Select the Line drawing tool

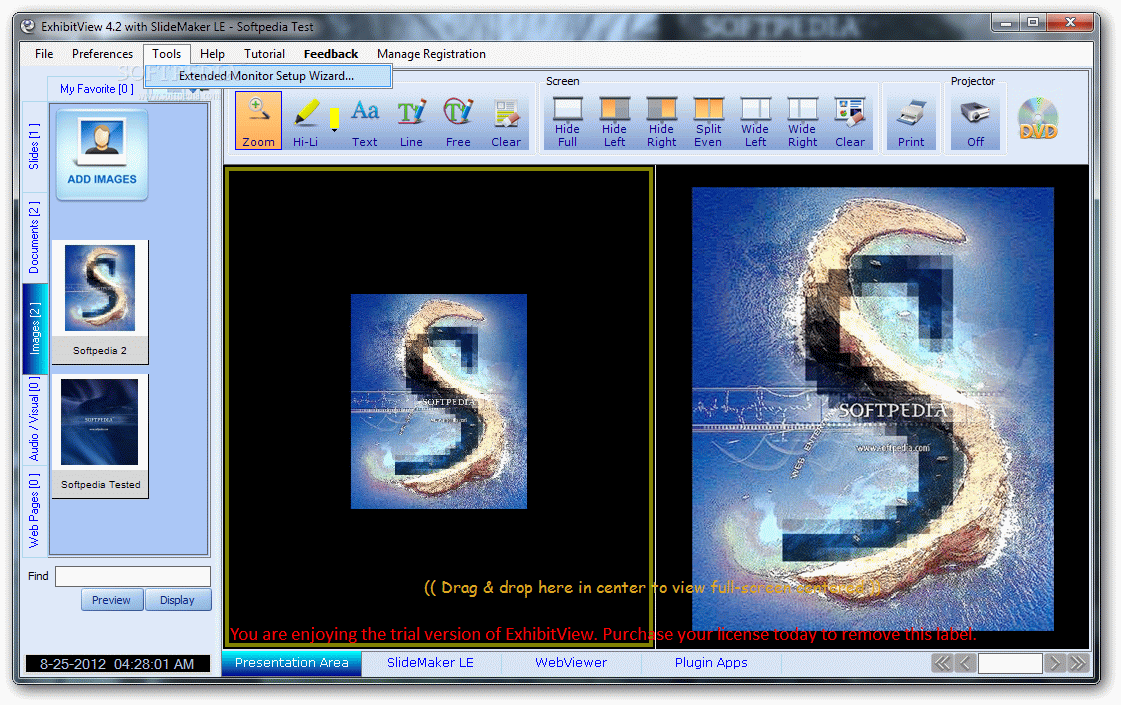tap(411, 122)
